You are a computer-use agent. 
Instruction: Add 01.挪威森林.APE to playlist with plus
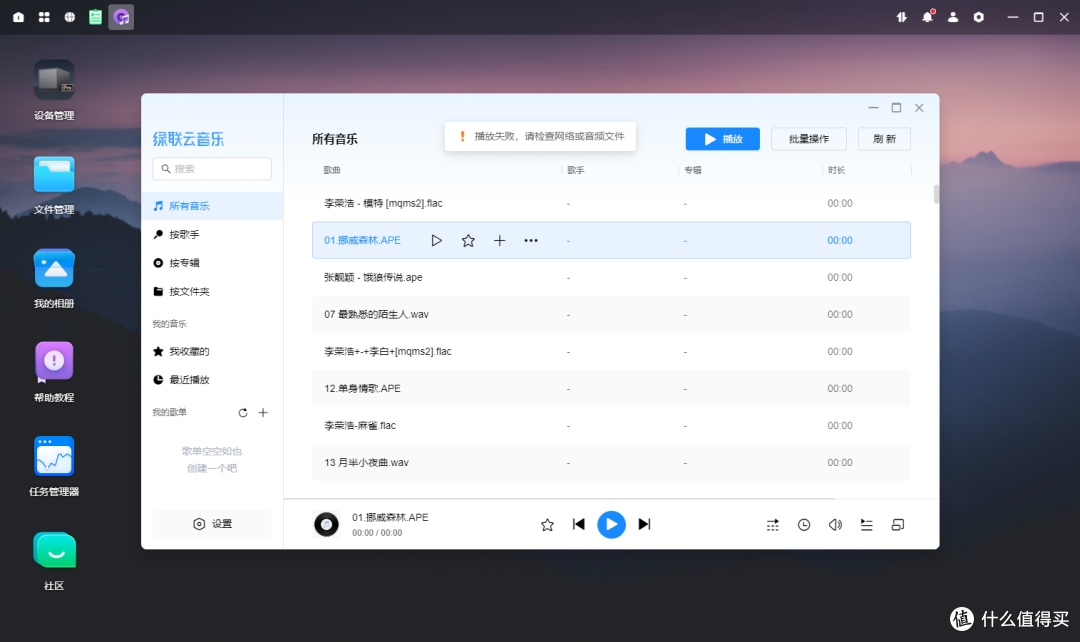pos(499,240)
